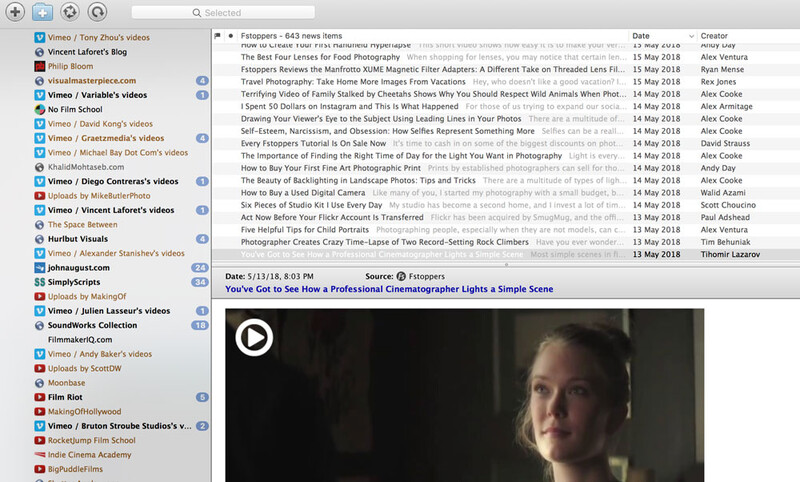Image resolution: width=800 pixels, height=482 pixels.
Task: Click the Fstoppers - 643 news items header
Action: (291, 36)
